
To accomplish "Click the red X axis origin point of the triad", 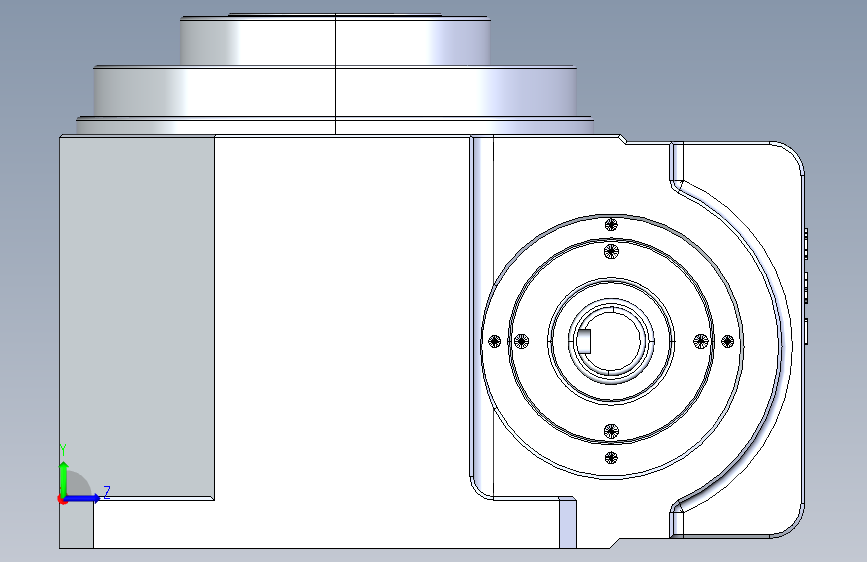I will (x=61, y=499).
